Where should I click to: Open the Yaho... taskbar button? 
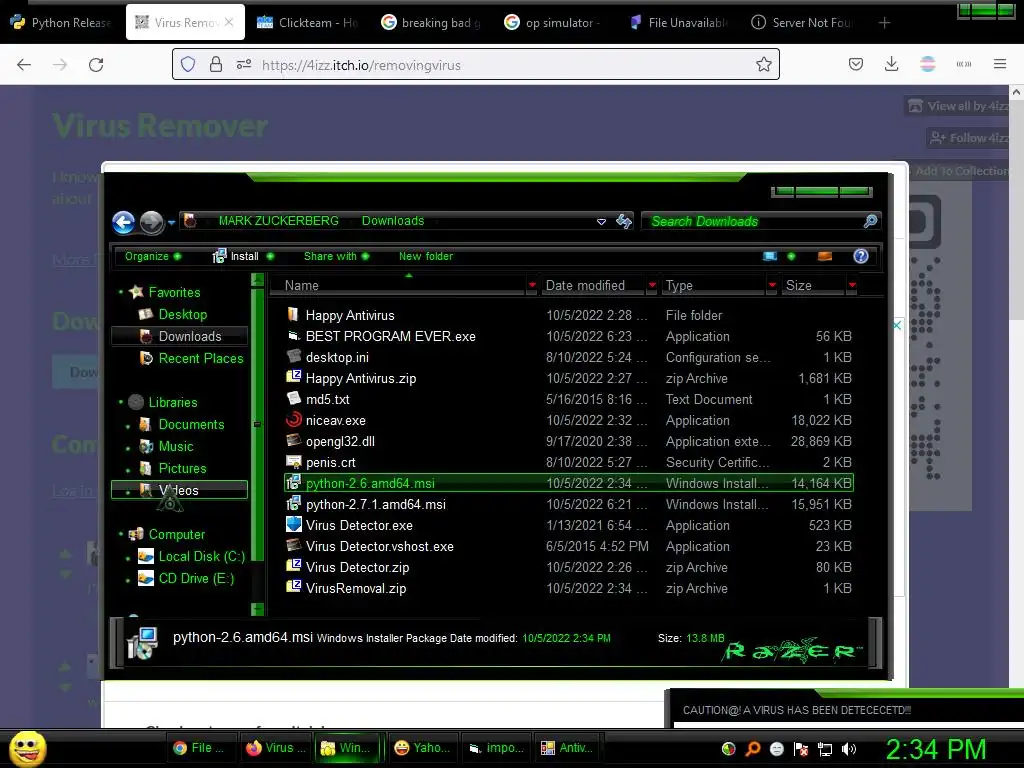click(423, 748)
